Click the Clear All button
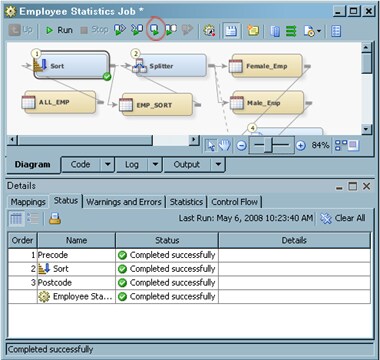380x360 pixels. click(343, 218)
